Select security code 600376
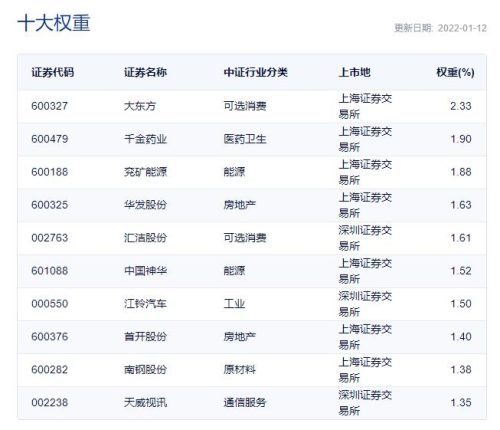This screenshot has height=430, width=500. point(50,337)
